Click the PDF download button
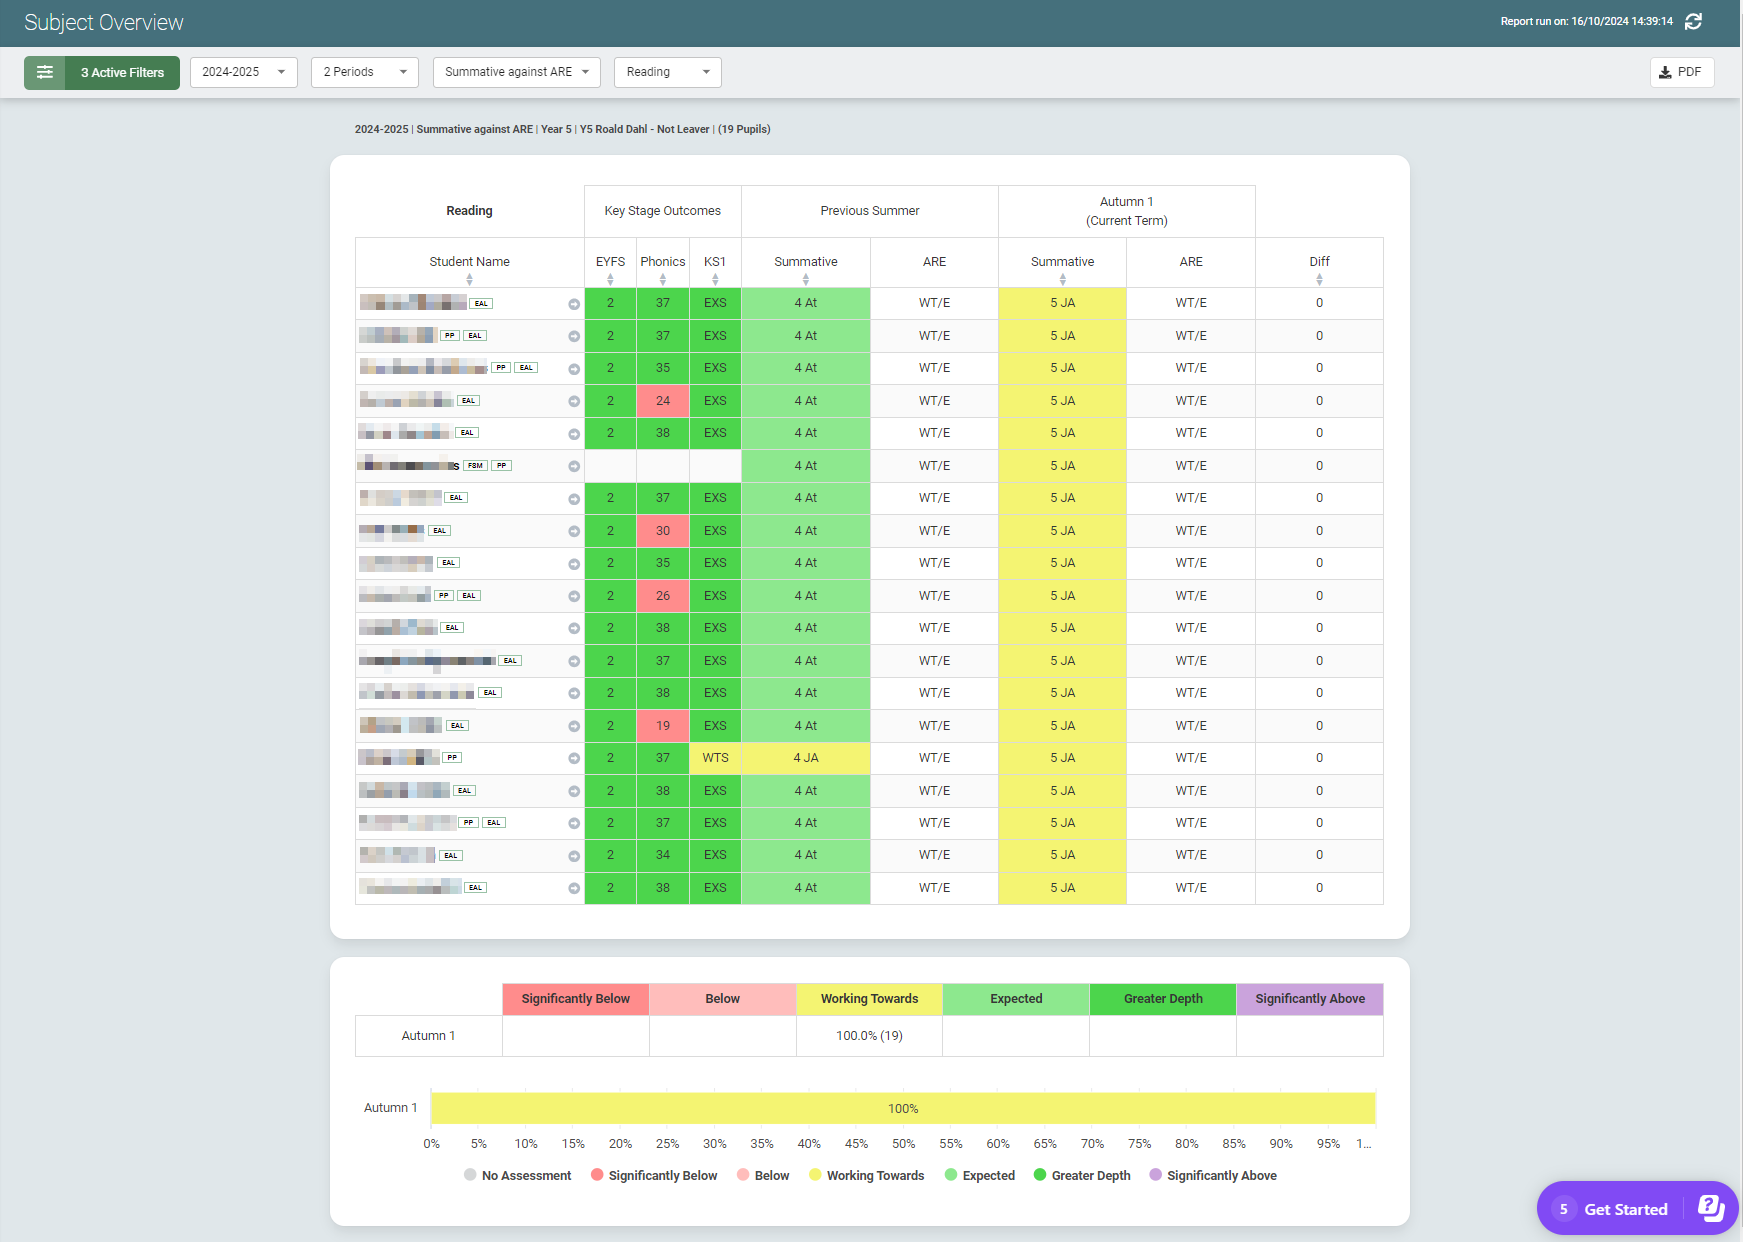The width and height of the screenshot is (1743, 1242). [x=1681, y=72]
